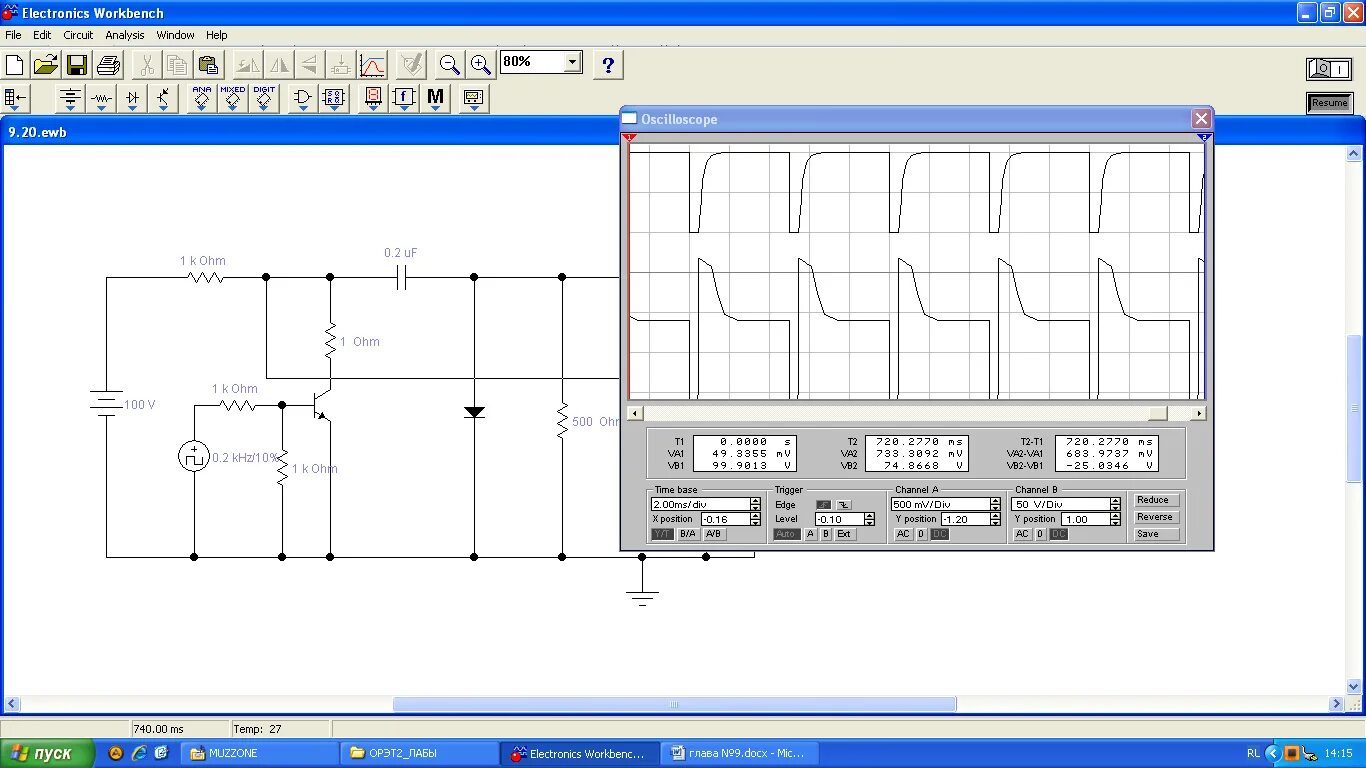The image size is (1366, 768).
Task: Open the Help menu
Action: pyautogui.click(x=217, y=35)
